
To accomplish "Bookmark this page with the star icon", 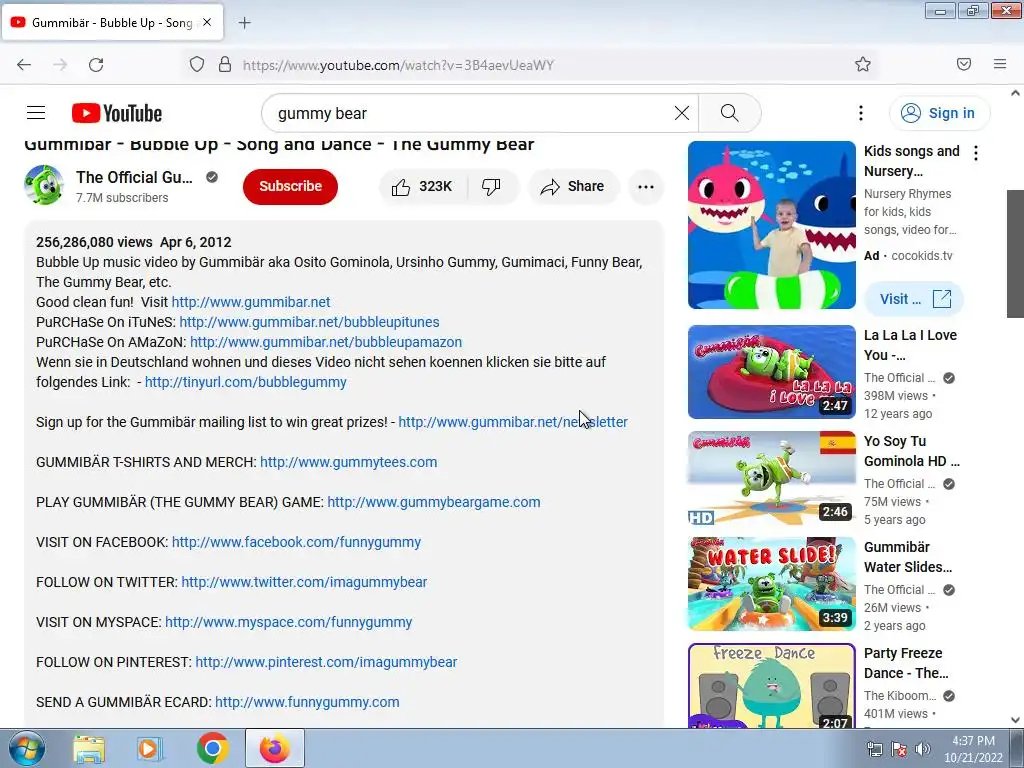I will coord(863,64).
